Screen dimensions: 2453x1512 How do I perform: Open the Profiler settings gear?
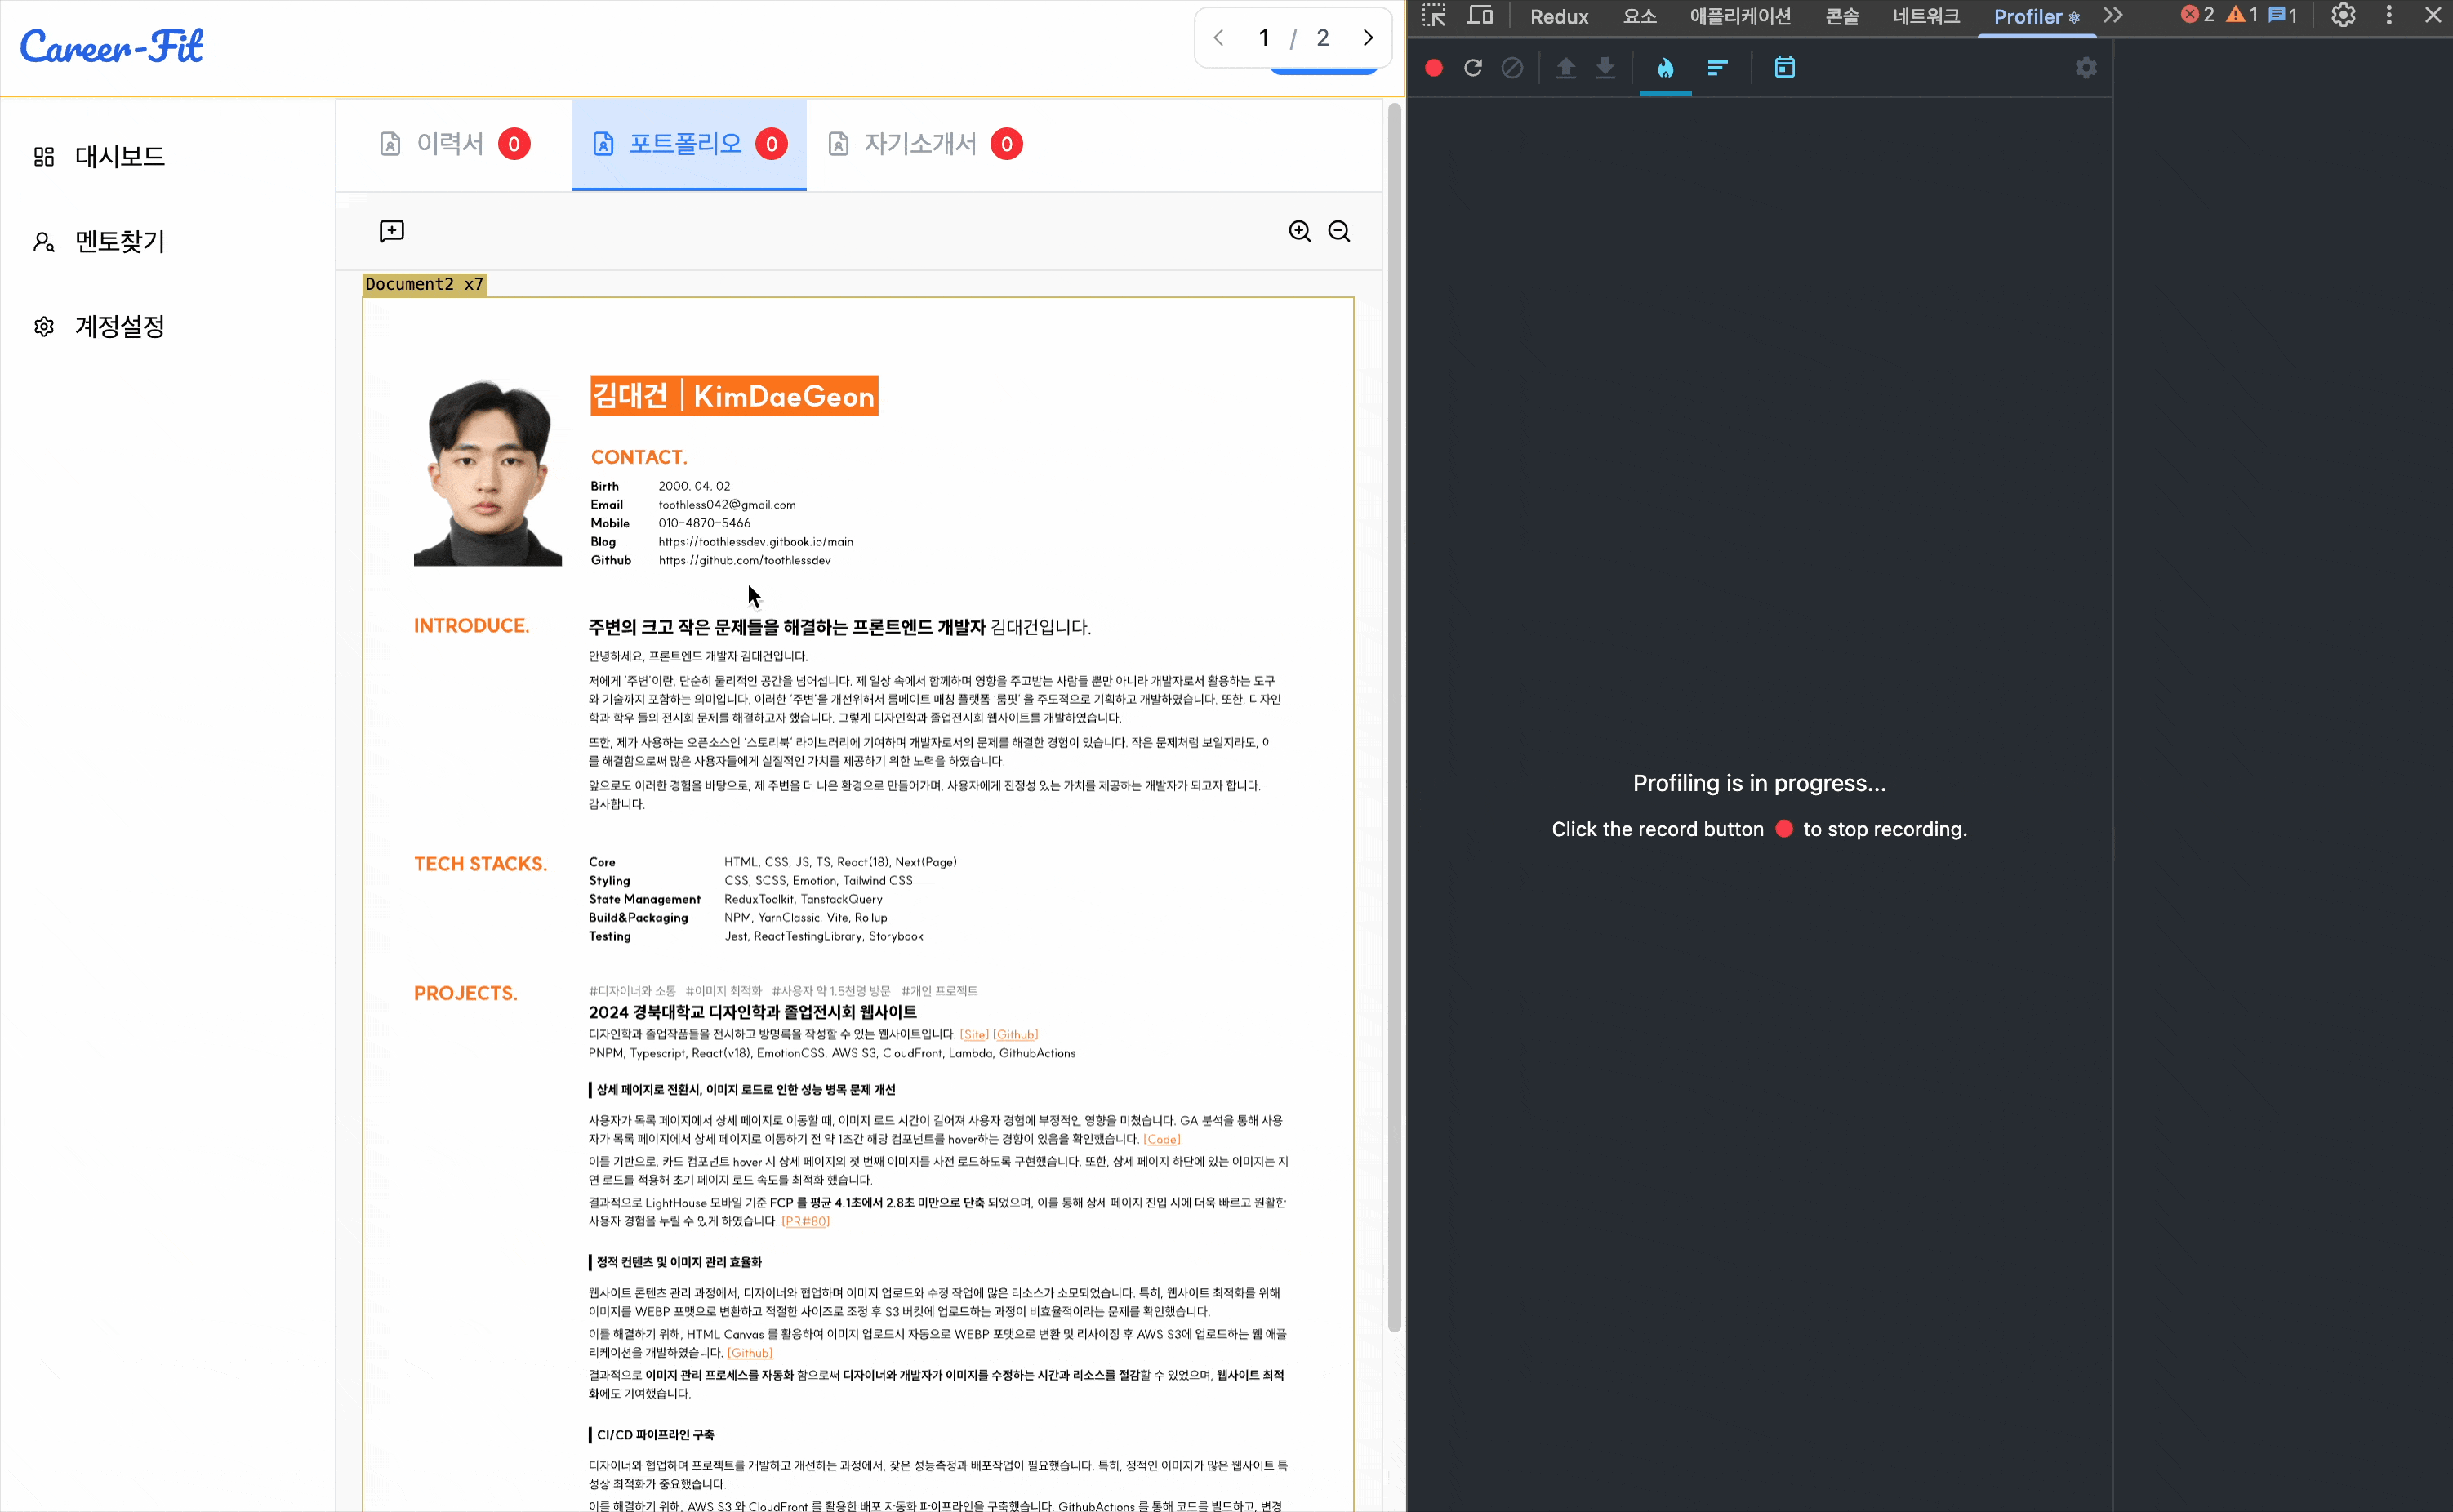[x=2086, y=68]
